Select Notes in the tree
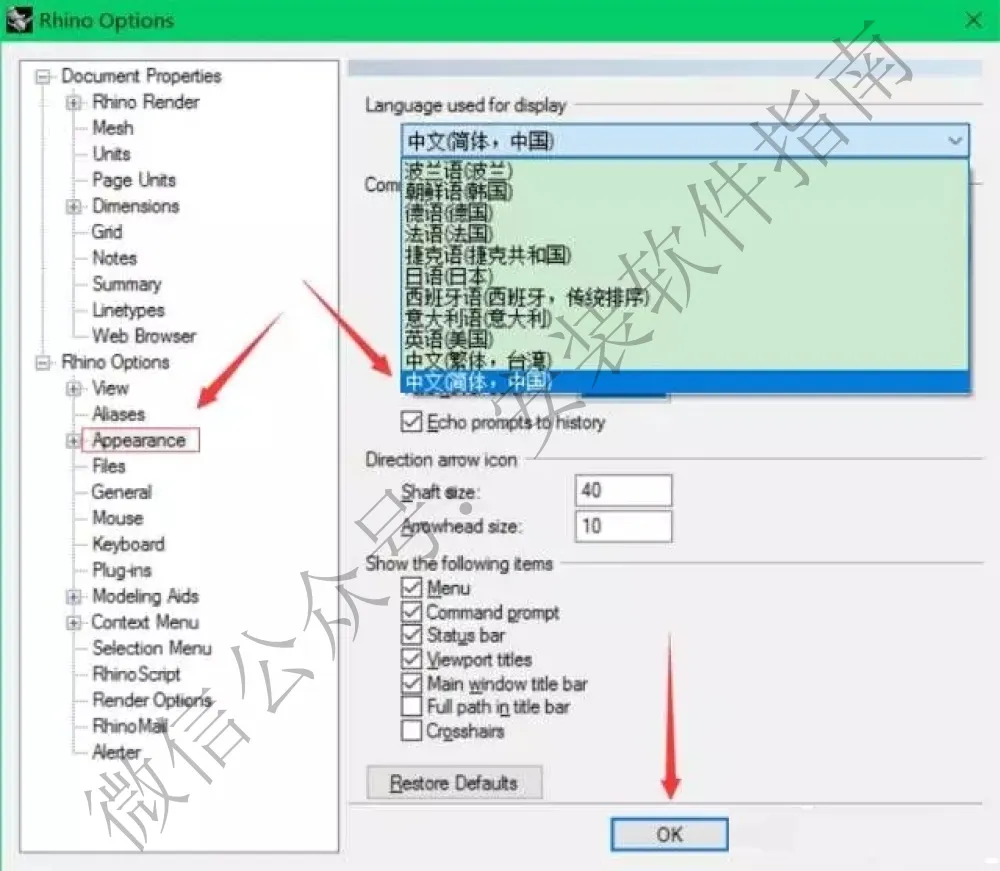Viewport: 1000px width, 871px height. tap(115, 258)
